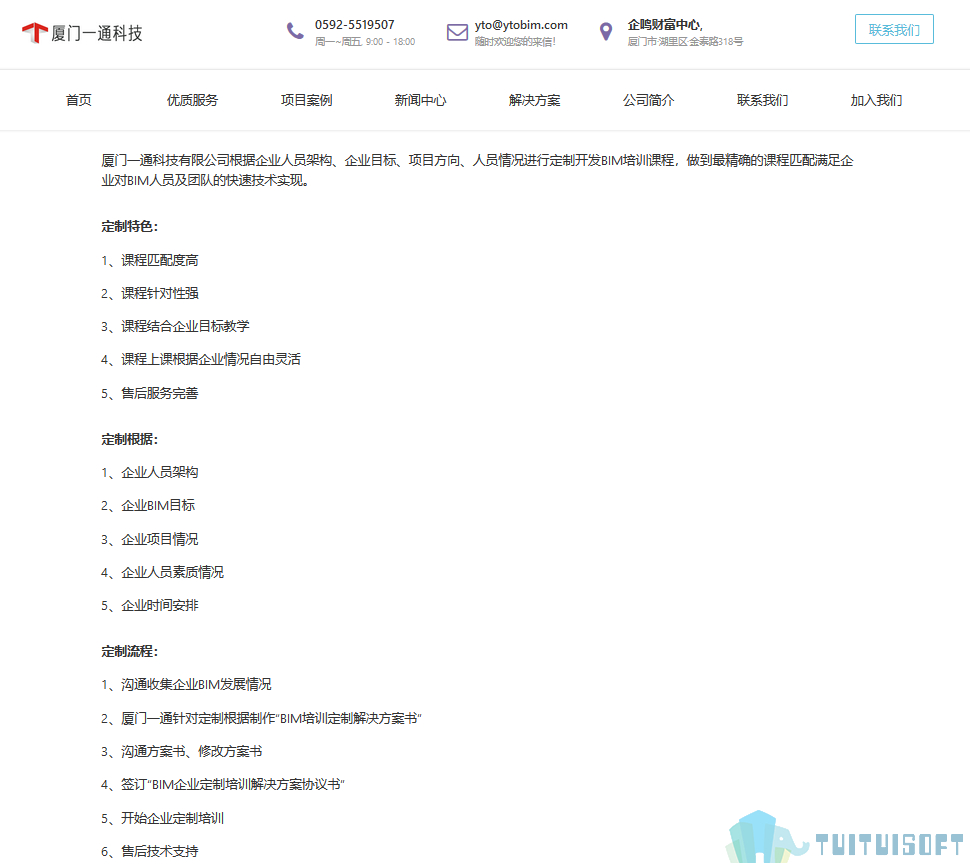
Task: Click list item 售后服务完善
Action: (x=150, y=393)
